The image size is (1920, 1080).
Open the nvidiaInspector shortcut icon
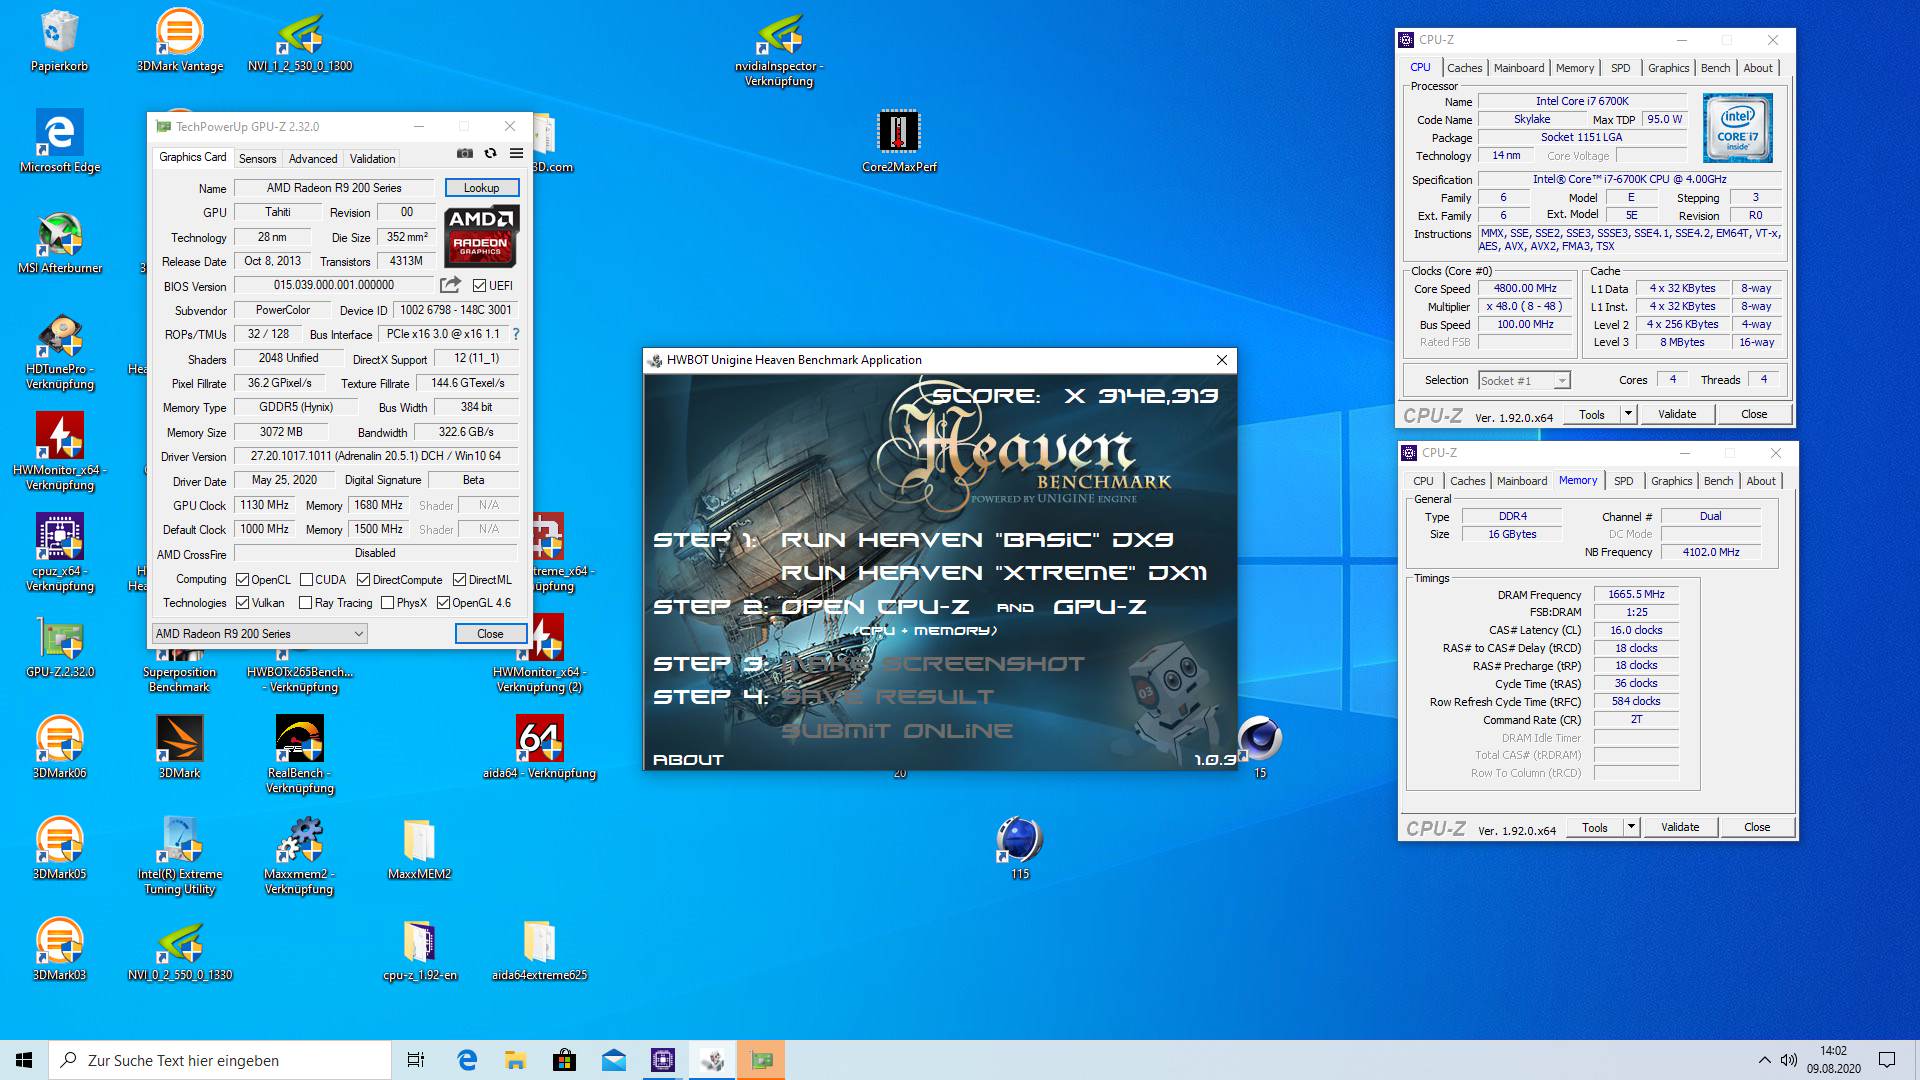tap(779, 48)
